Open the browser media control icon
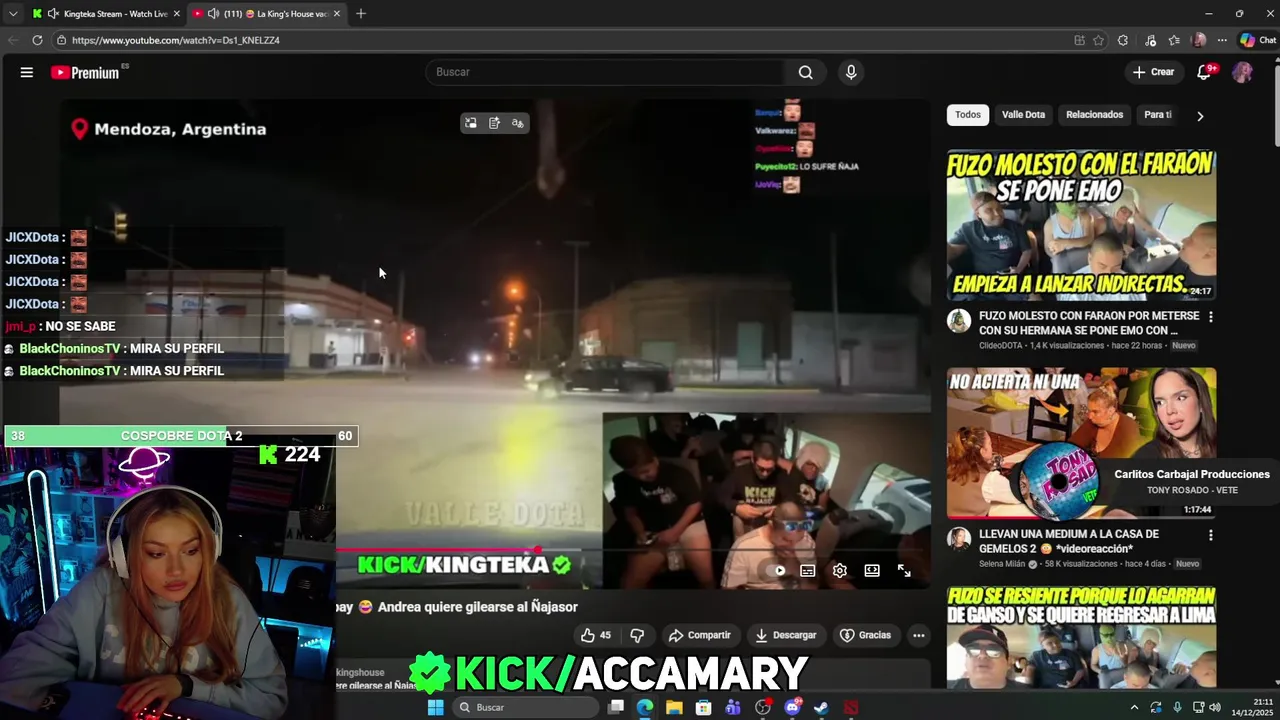1280x720 pixels. pos(1151,40)
